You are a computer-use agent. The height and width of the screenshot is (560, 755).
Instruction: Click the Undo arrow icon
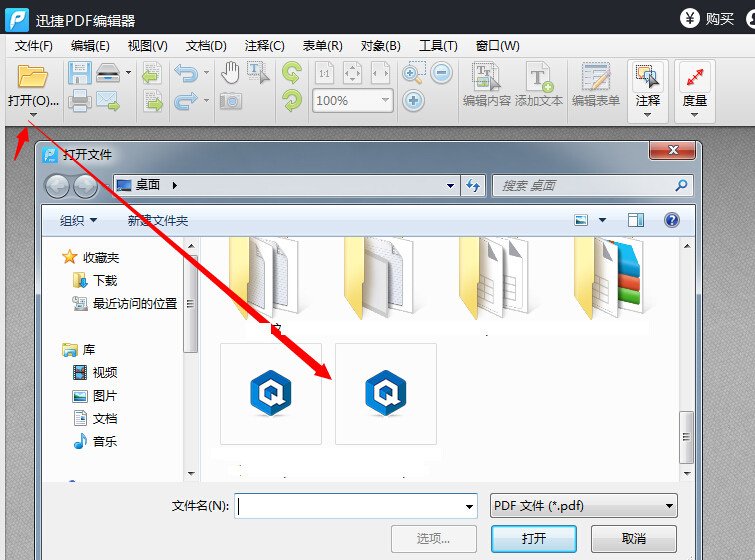pyautogui.click(x=186, y=73)
